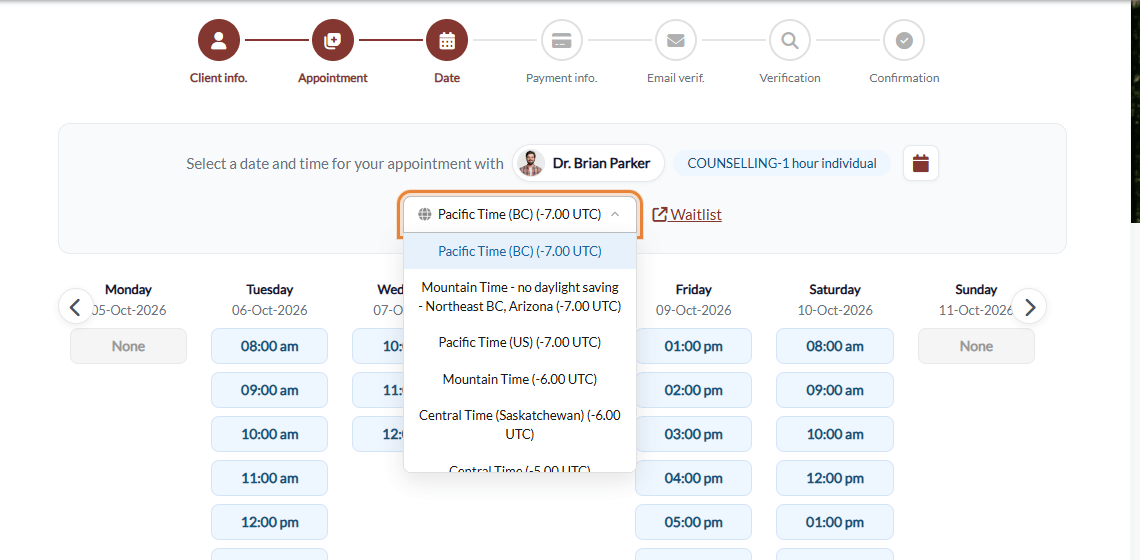Click the Payment info card icon
This screenshot has height=560, width=1140.
[561, 40]
